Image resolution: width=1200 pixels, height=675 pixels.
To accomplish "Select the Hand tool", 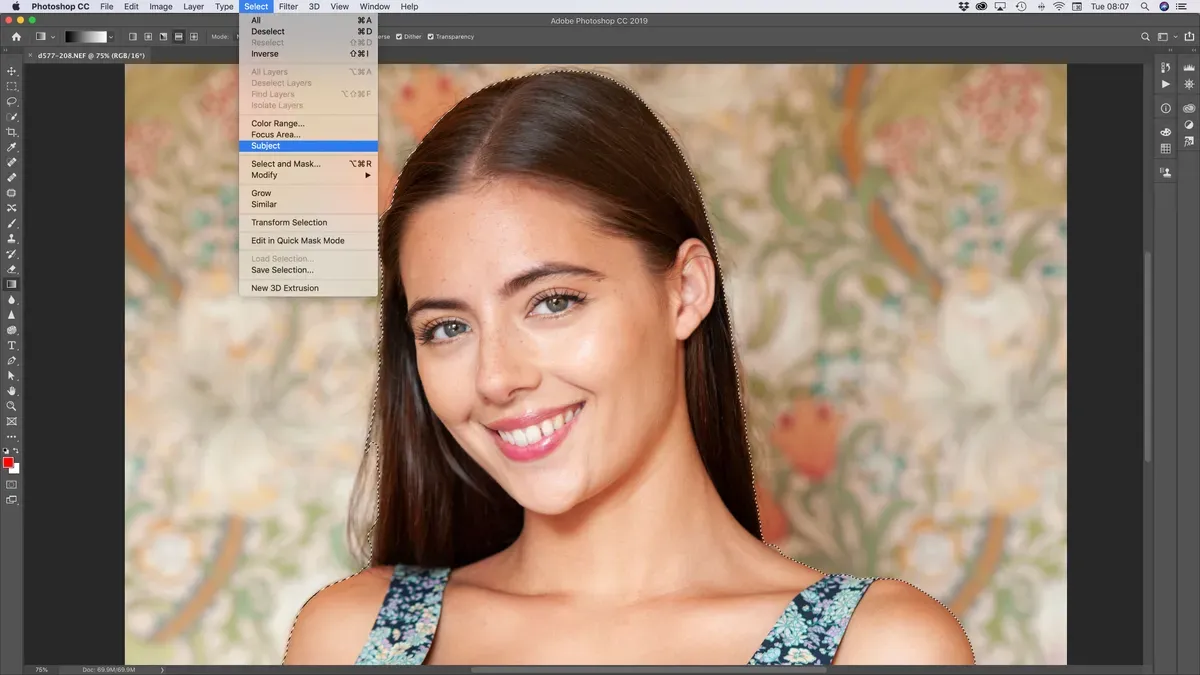I will point(12,390).
